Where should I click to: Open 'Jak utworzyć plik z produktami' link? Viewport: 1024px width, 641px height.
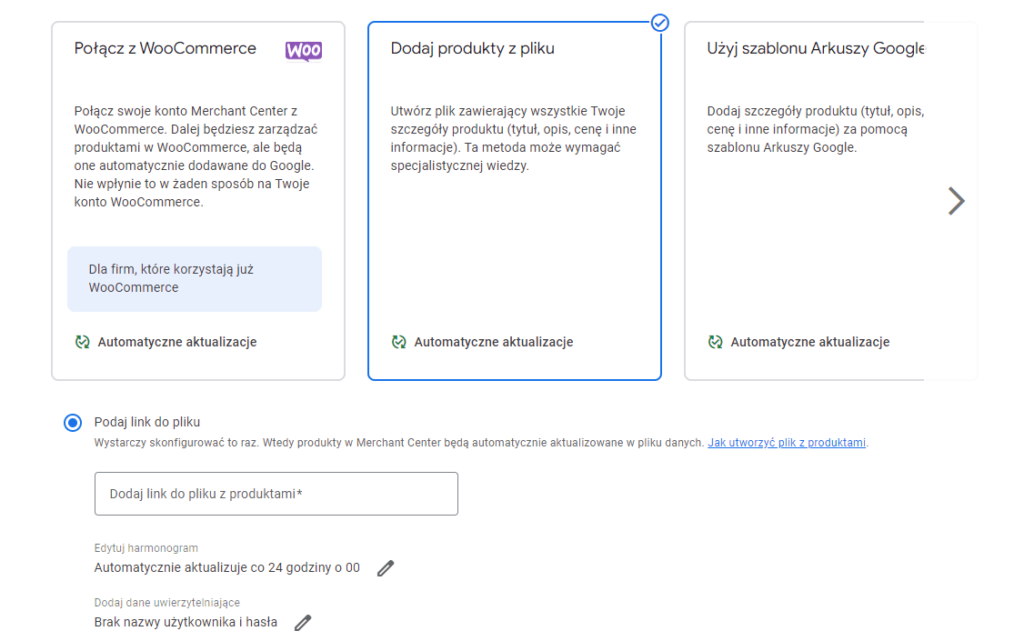(x=787, y=443)
